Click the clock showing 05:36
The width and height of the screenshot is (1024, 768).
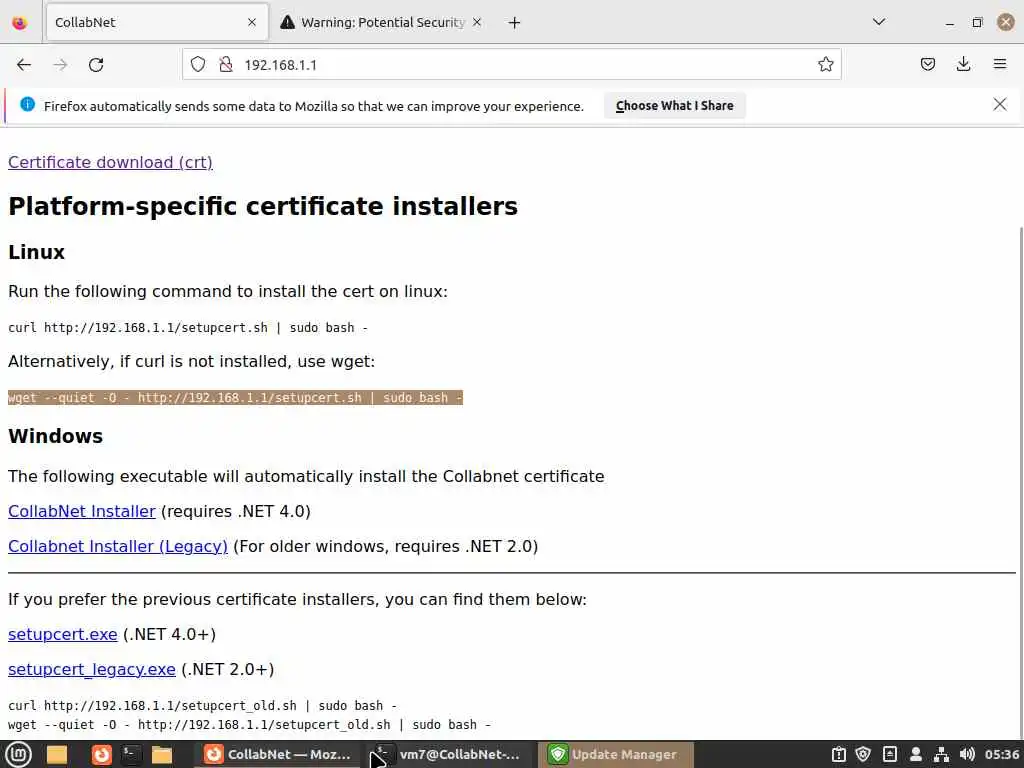[1001, 754]
